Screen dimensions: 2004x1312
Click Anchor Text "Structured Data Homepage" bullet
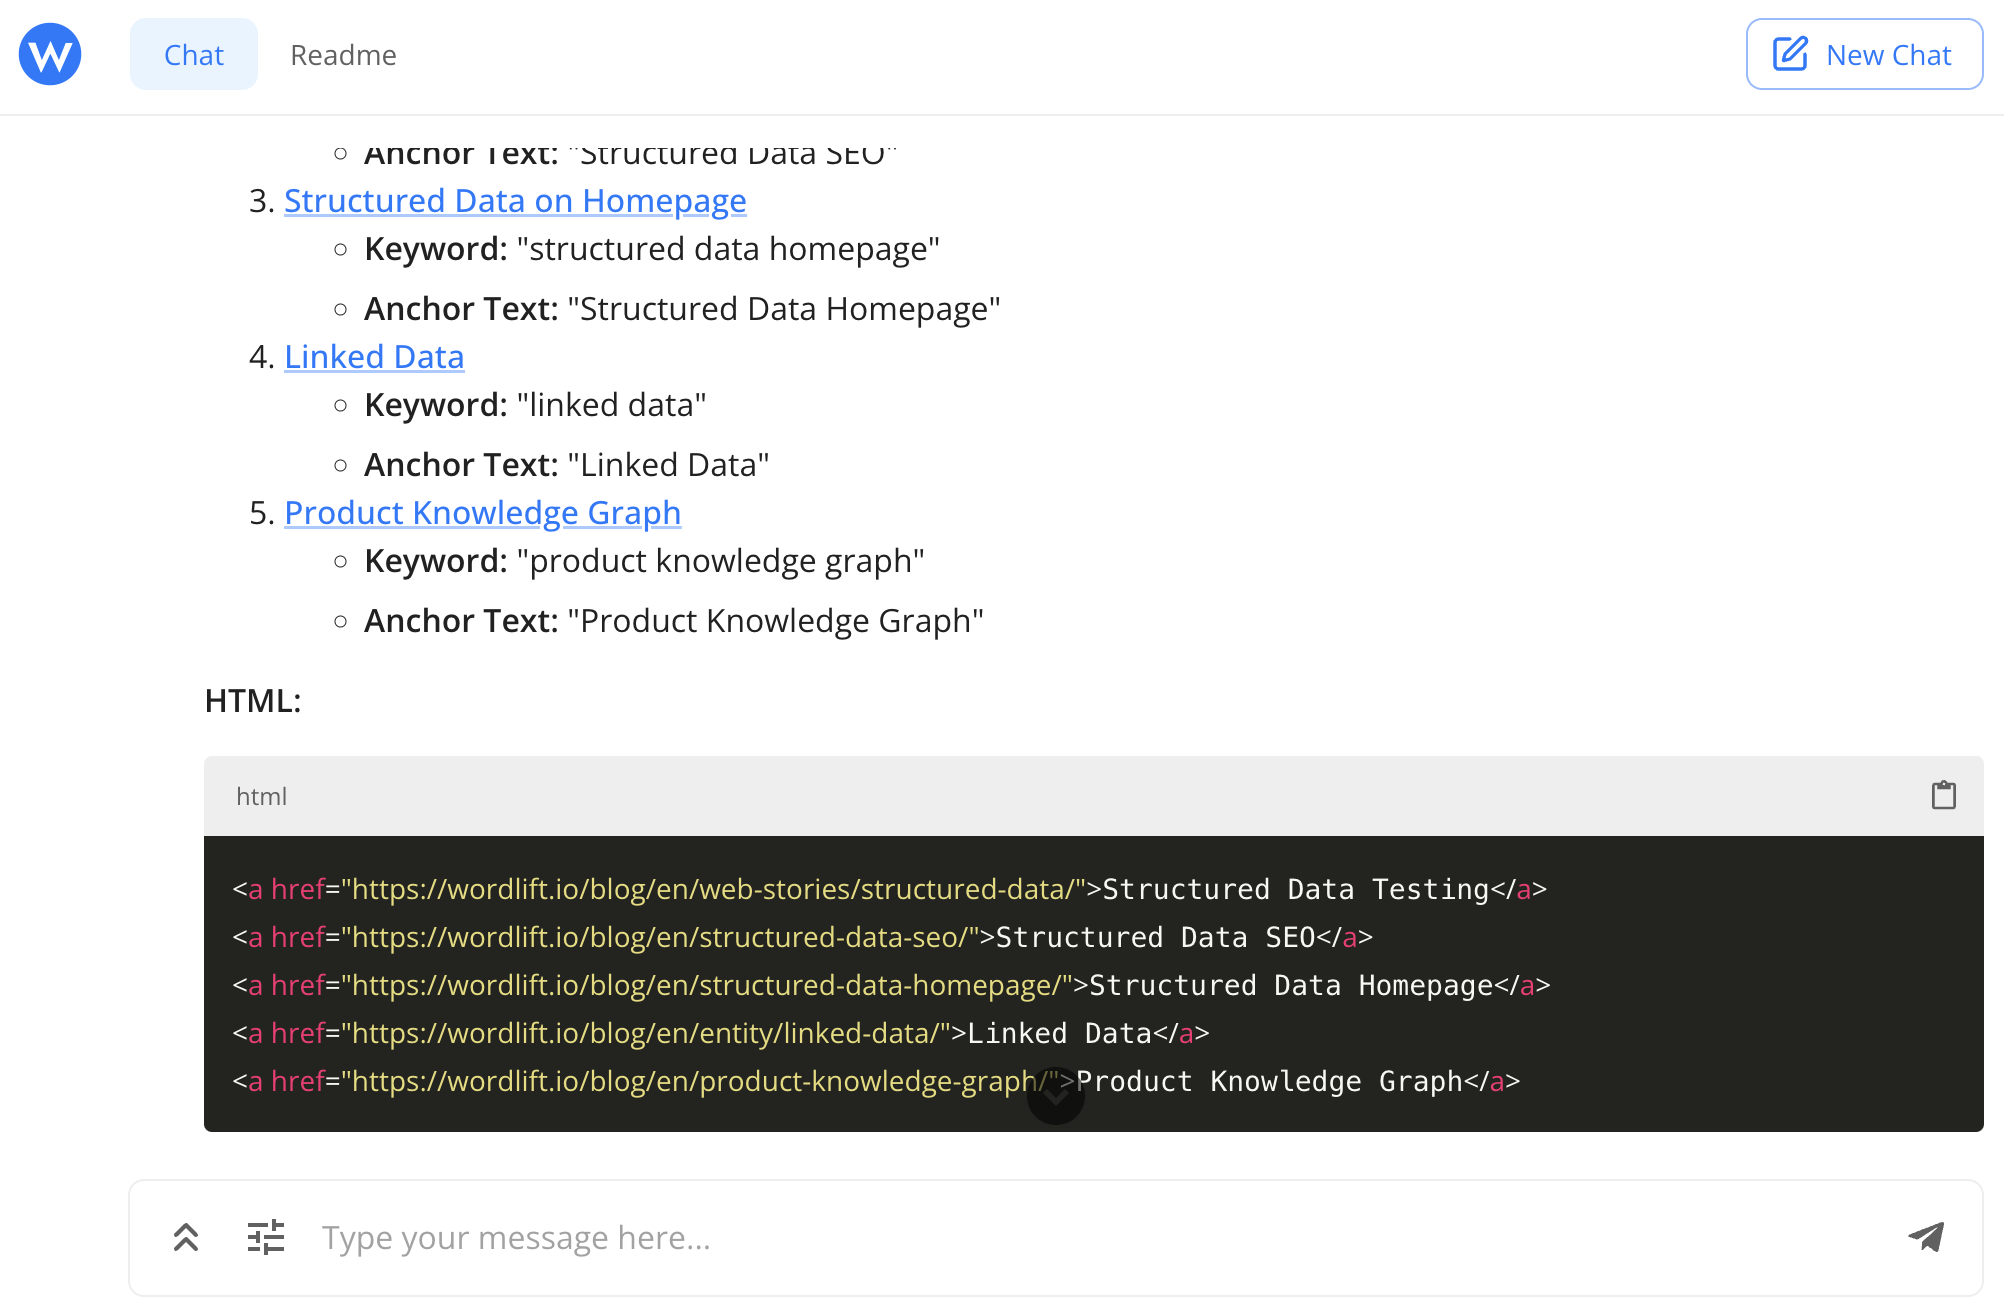click(682, 308)
